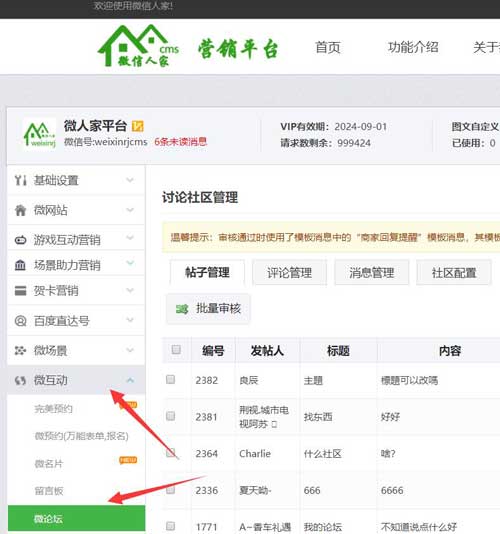Viewport: 500px width, 534px height.
Task: Expand the 游戏互动营销 chevron
Action: point(130,238)
